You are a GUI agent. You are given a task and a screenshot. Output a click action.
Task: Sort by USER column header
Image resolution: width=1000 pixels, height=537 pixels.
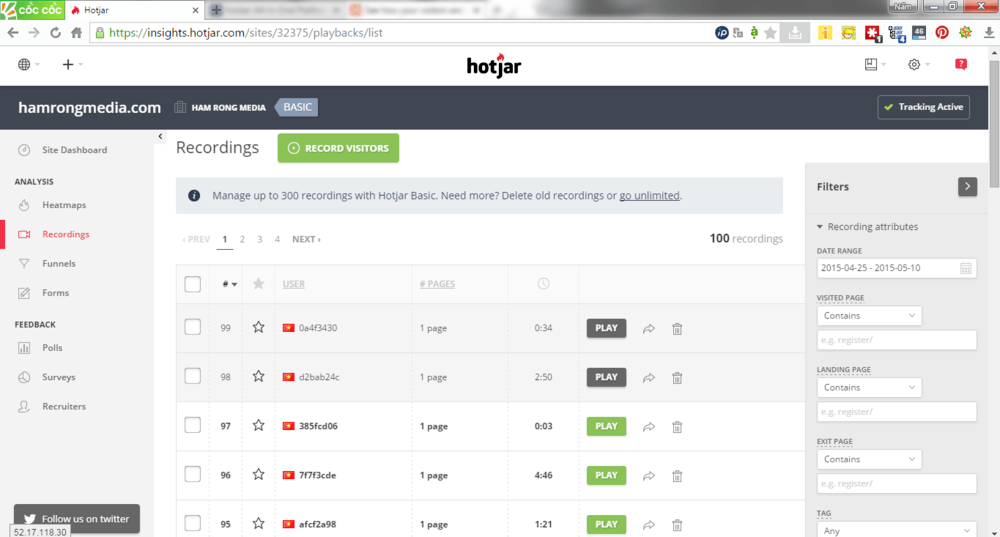coord(293,284)
